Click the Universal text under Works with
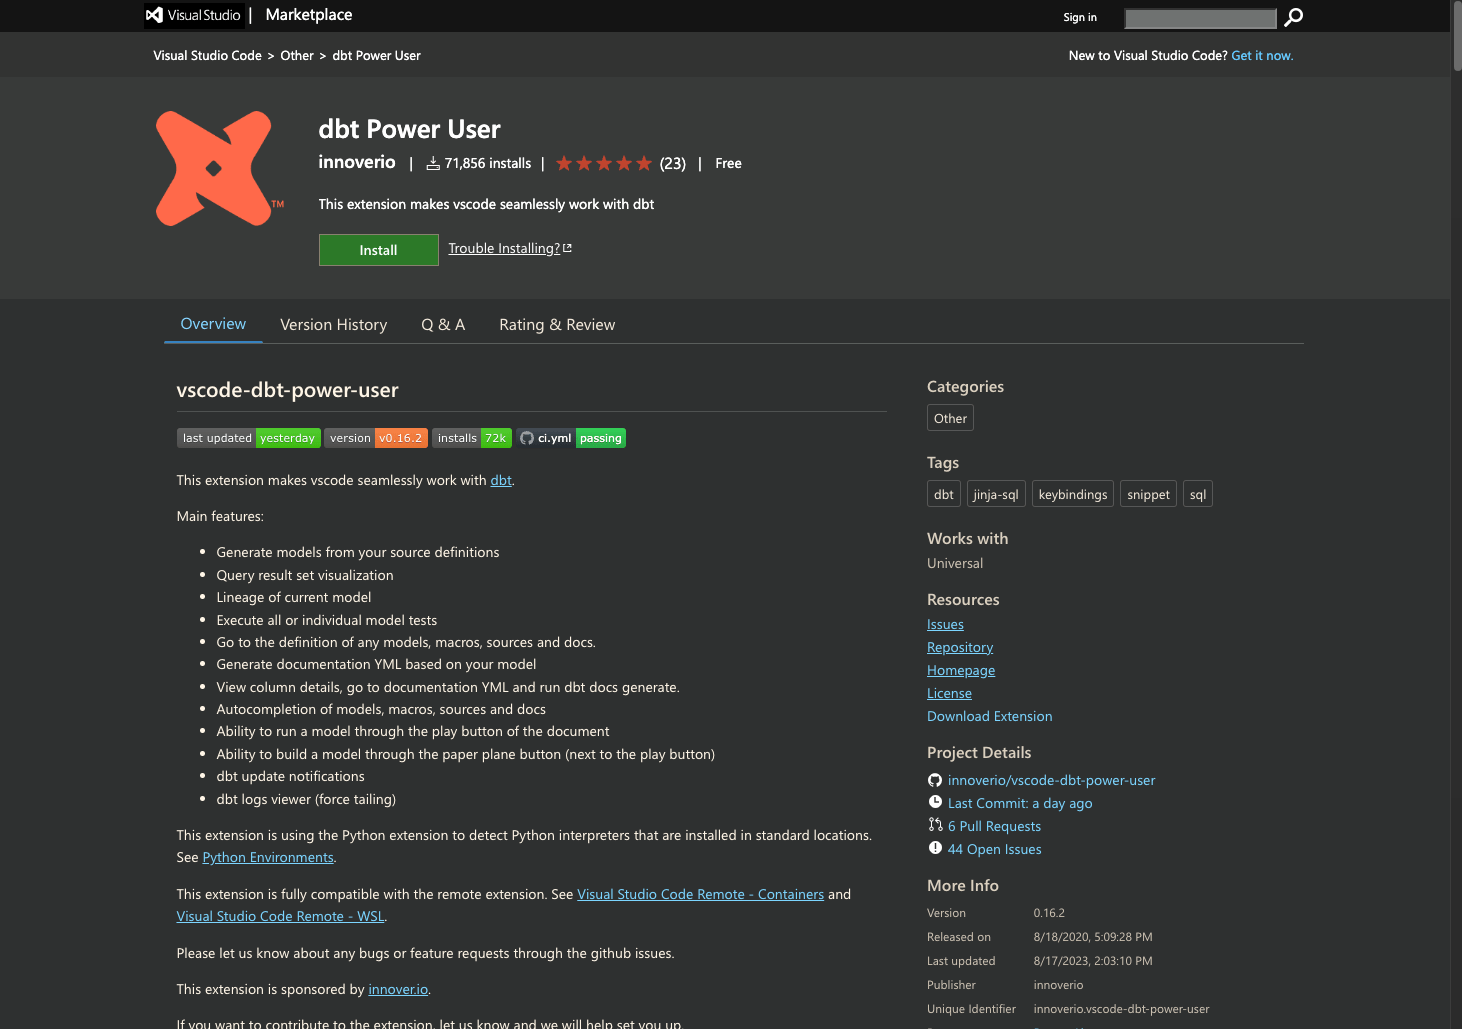 click(955, 563)
